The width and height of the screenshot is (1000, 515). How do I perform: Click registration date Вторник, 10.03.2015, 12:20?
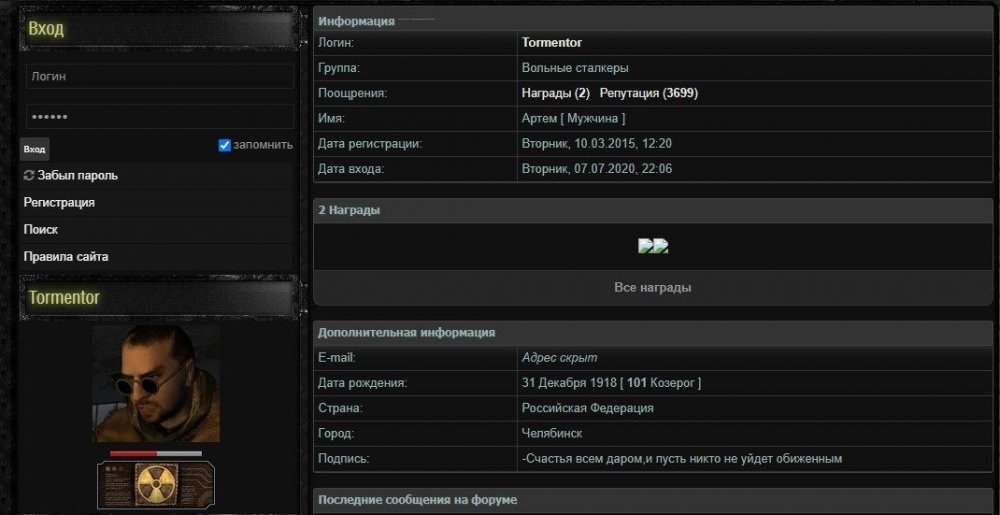[596, 144]
